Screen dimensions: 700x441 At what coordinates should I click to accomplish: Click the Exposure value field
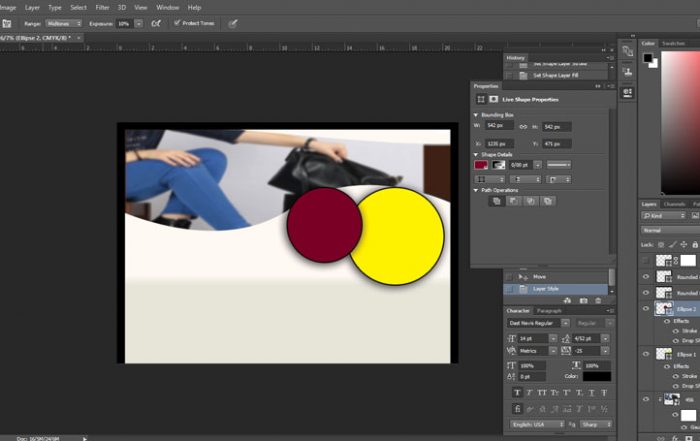coord(124,24)
